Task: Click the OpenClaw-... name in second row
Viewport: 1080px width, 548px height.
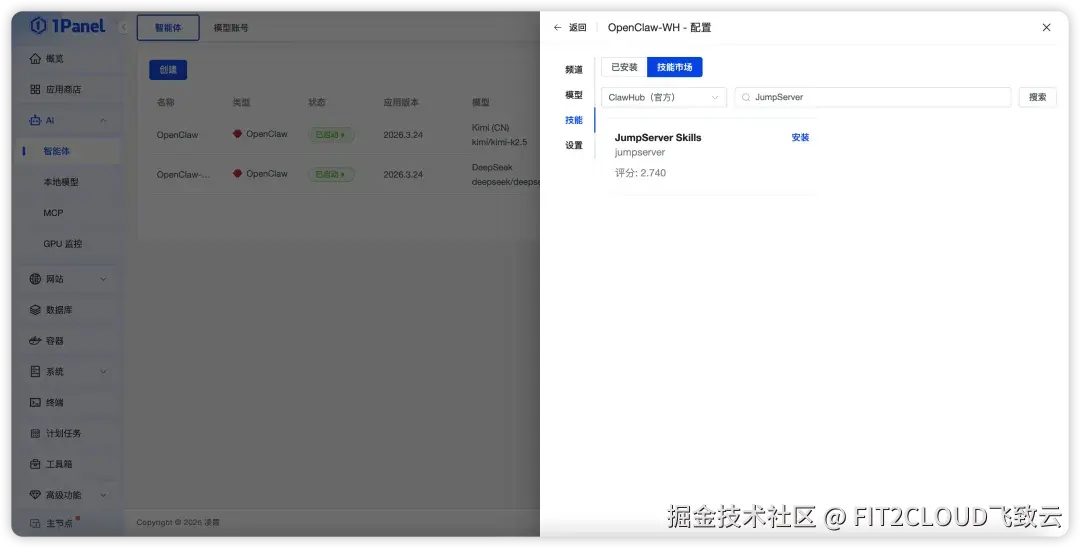Action: coord(183,175)
